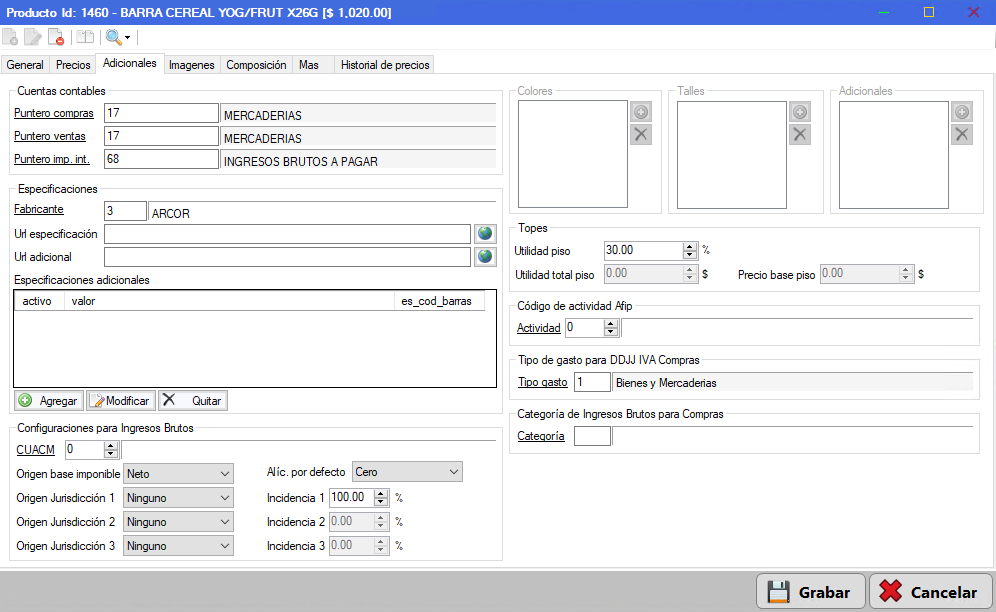Viewport: 996px width, 612px height.
Task: Click the new product toolbar icon
Action: pyautogui.click(x=10, y=37)
